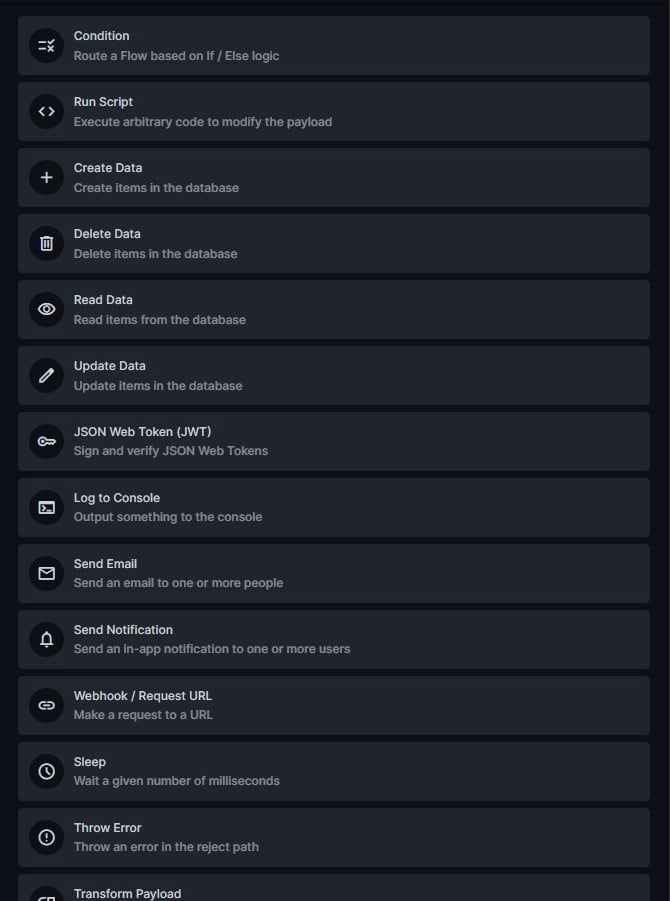Click the Webhook link icon
The image size is (670, 901).
[x=46, y=706]
